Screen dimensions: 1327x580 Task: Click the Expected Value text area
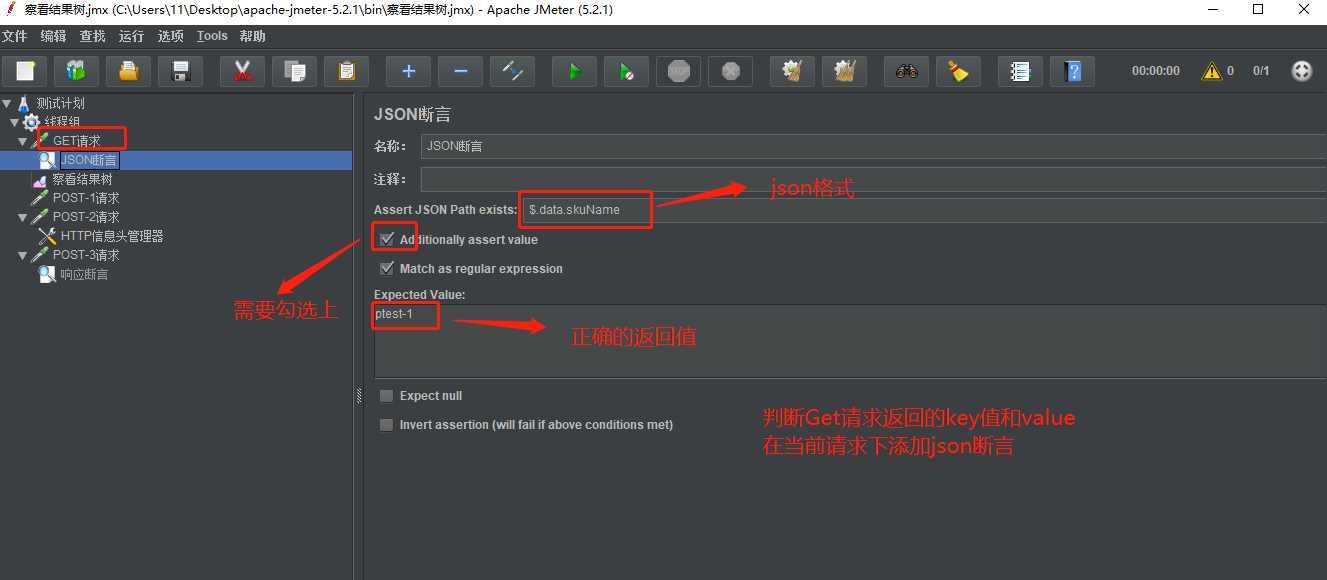850,341
